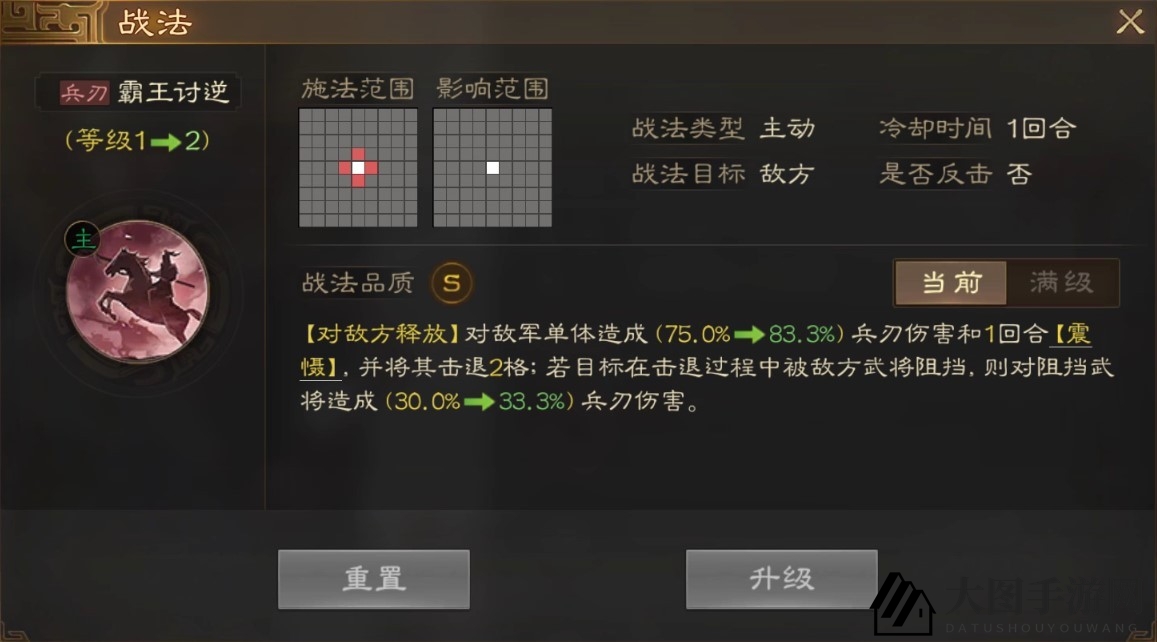Image resolution: width=1157 pixels, height=642 pixels.
Task: Click the green 主 badge on portrait
Action: [83, 239]
